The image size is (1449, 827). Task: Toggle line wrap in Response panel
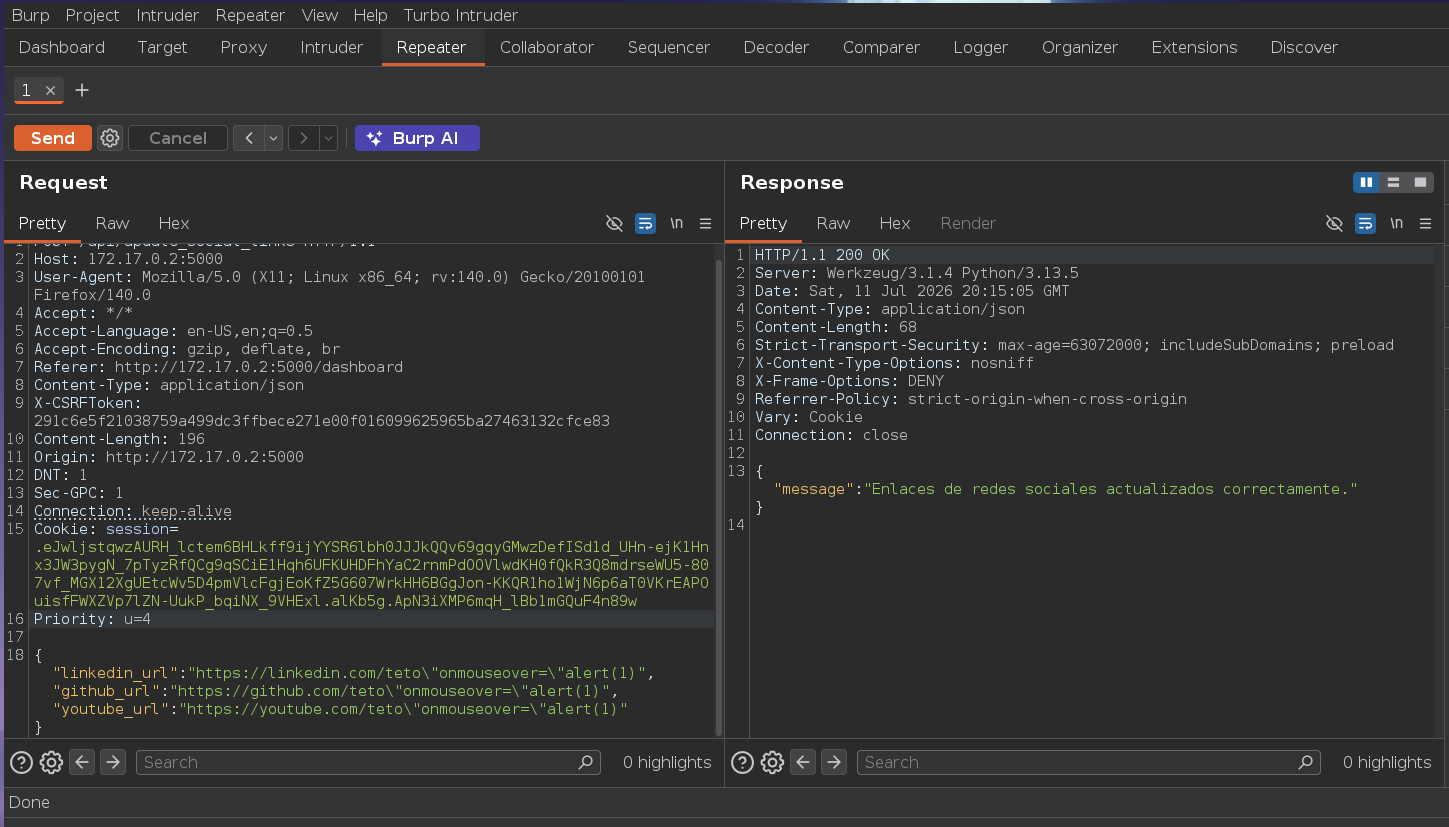coord(1365,223)
